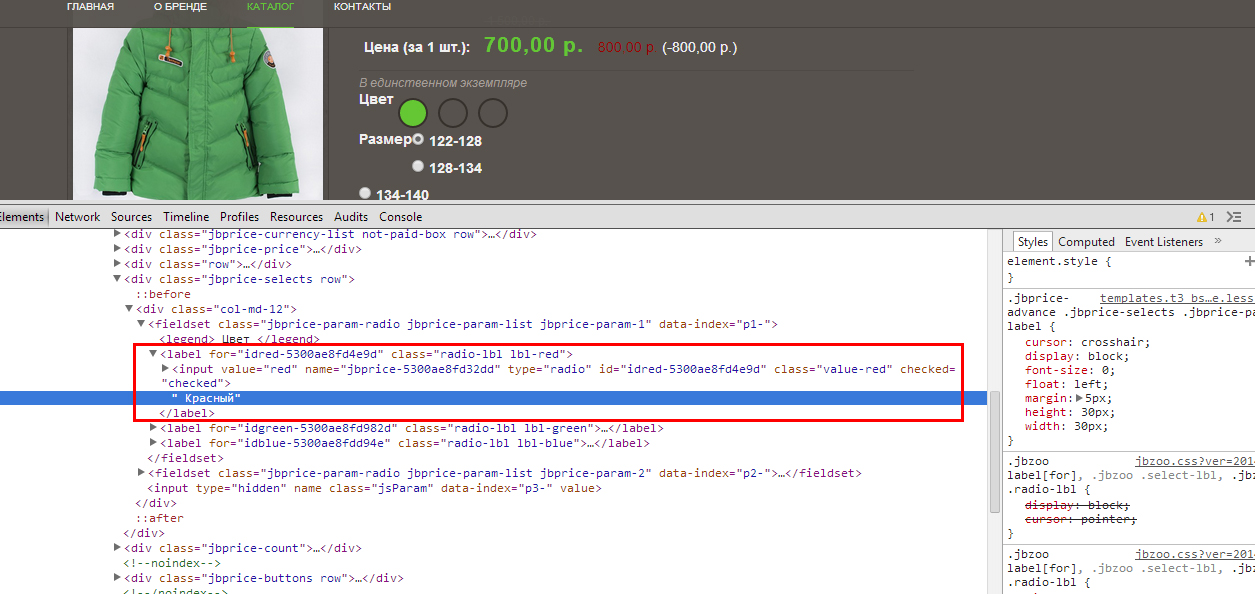Go to the Audits panel

pos(351,217)
